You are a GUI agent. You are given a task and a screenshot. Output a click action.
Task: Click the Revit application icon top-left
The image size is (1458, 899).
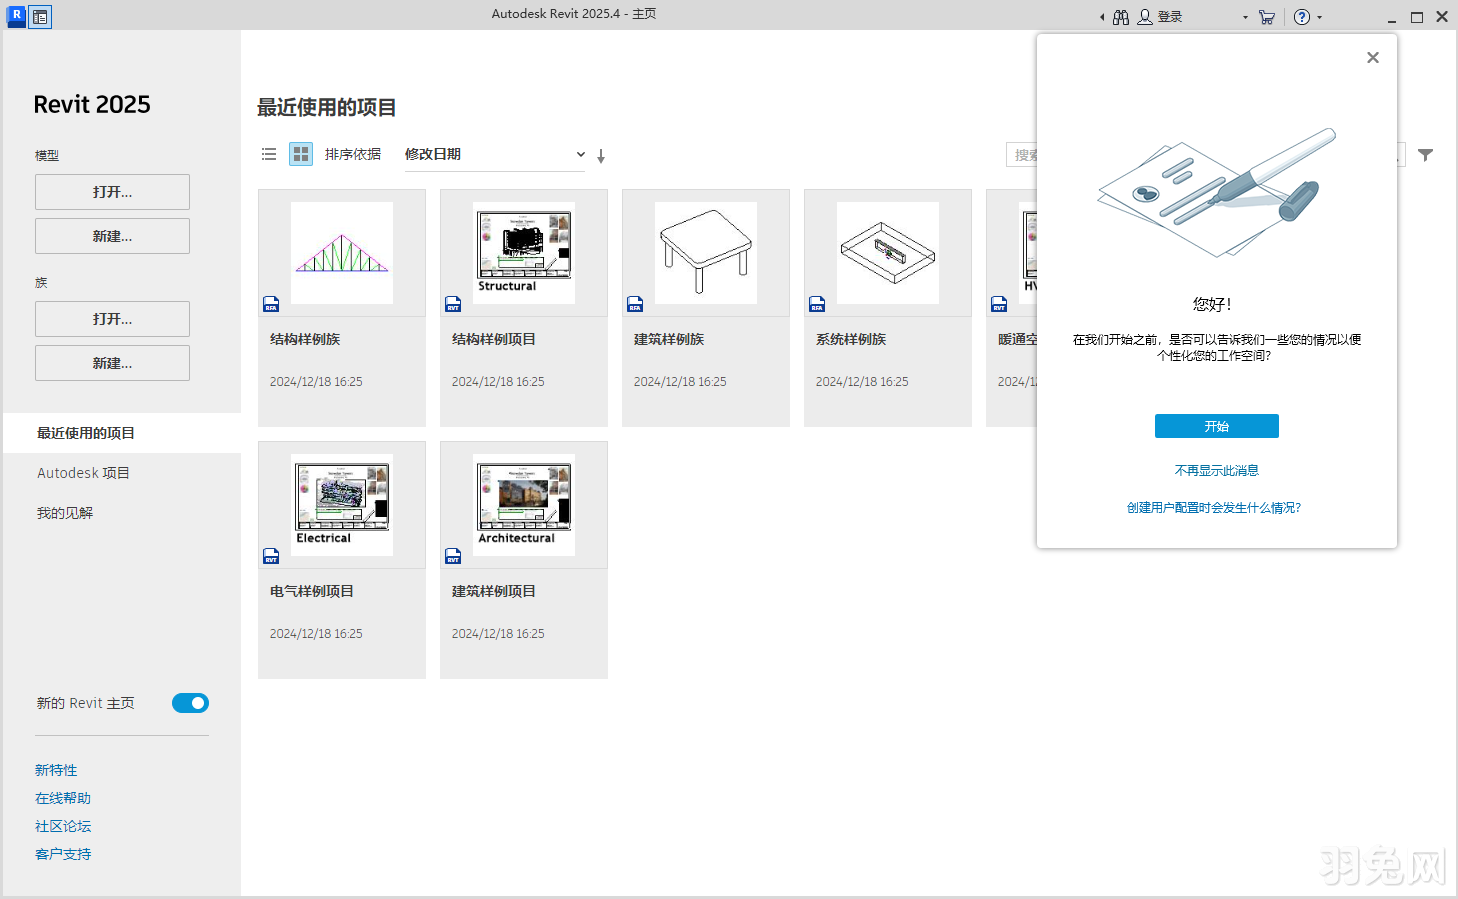pos(14,16)
